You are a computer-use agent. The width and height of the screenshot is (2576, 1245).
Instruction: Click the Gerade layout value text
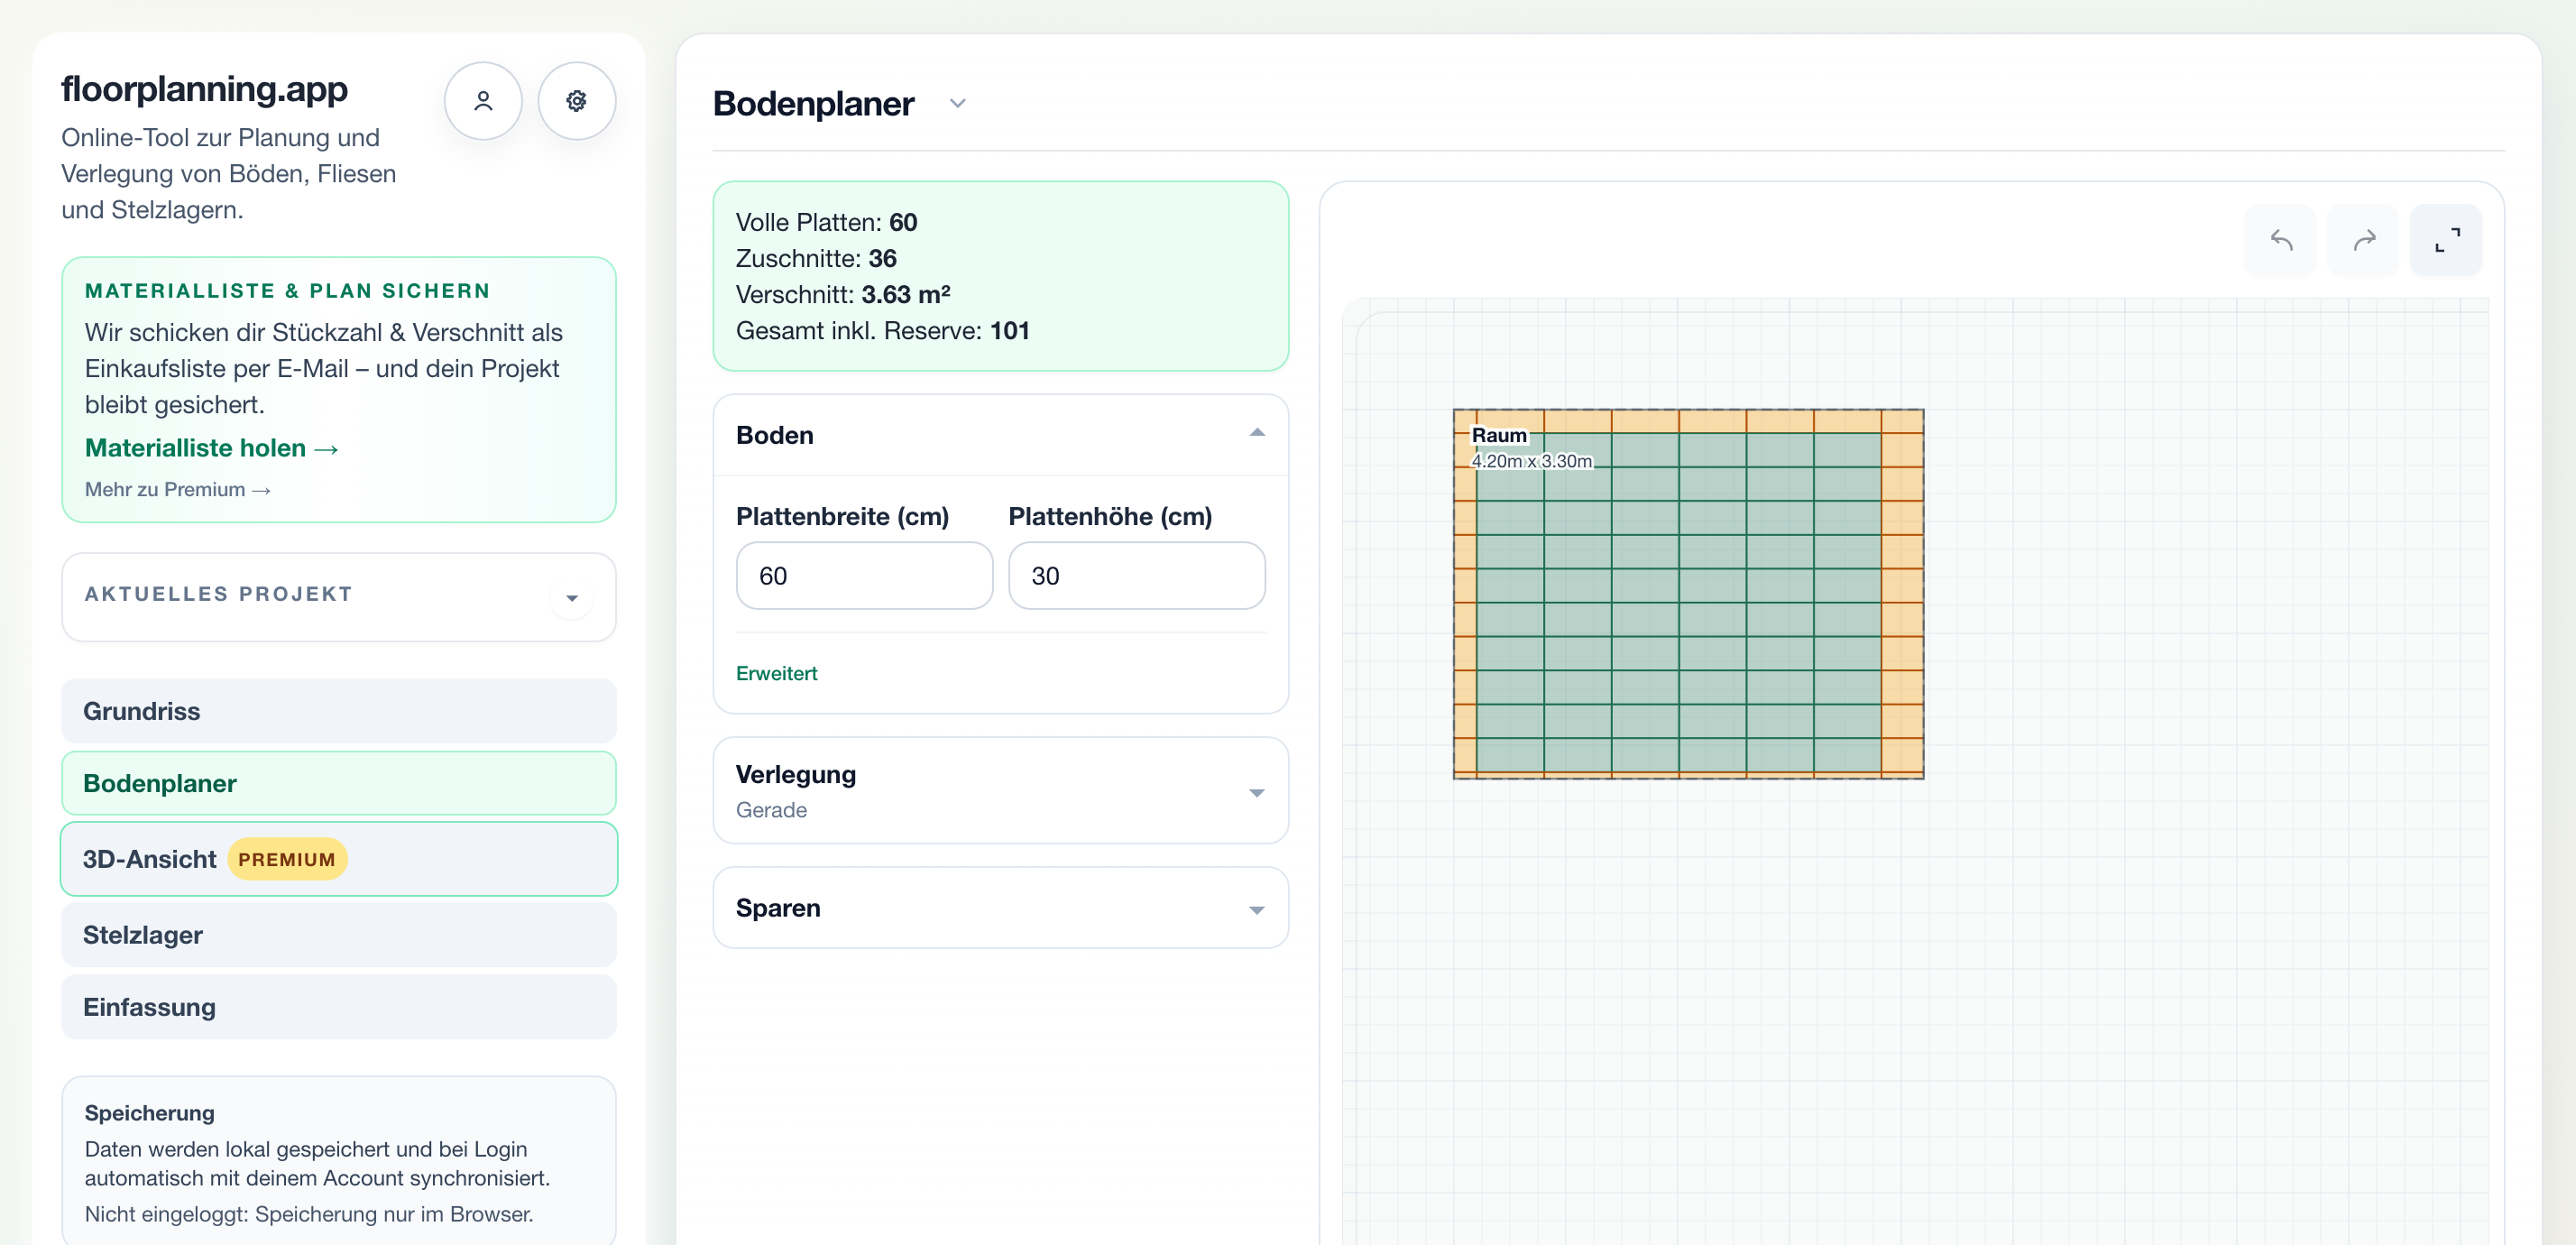pos(771,810)
